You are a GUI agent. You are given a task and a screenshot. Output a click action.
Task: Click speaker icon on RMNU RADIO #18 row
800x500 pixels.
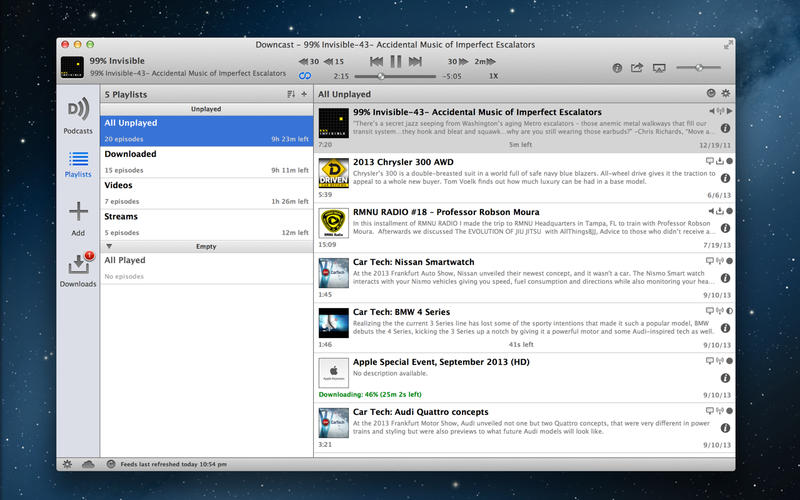point(711,211)
